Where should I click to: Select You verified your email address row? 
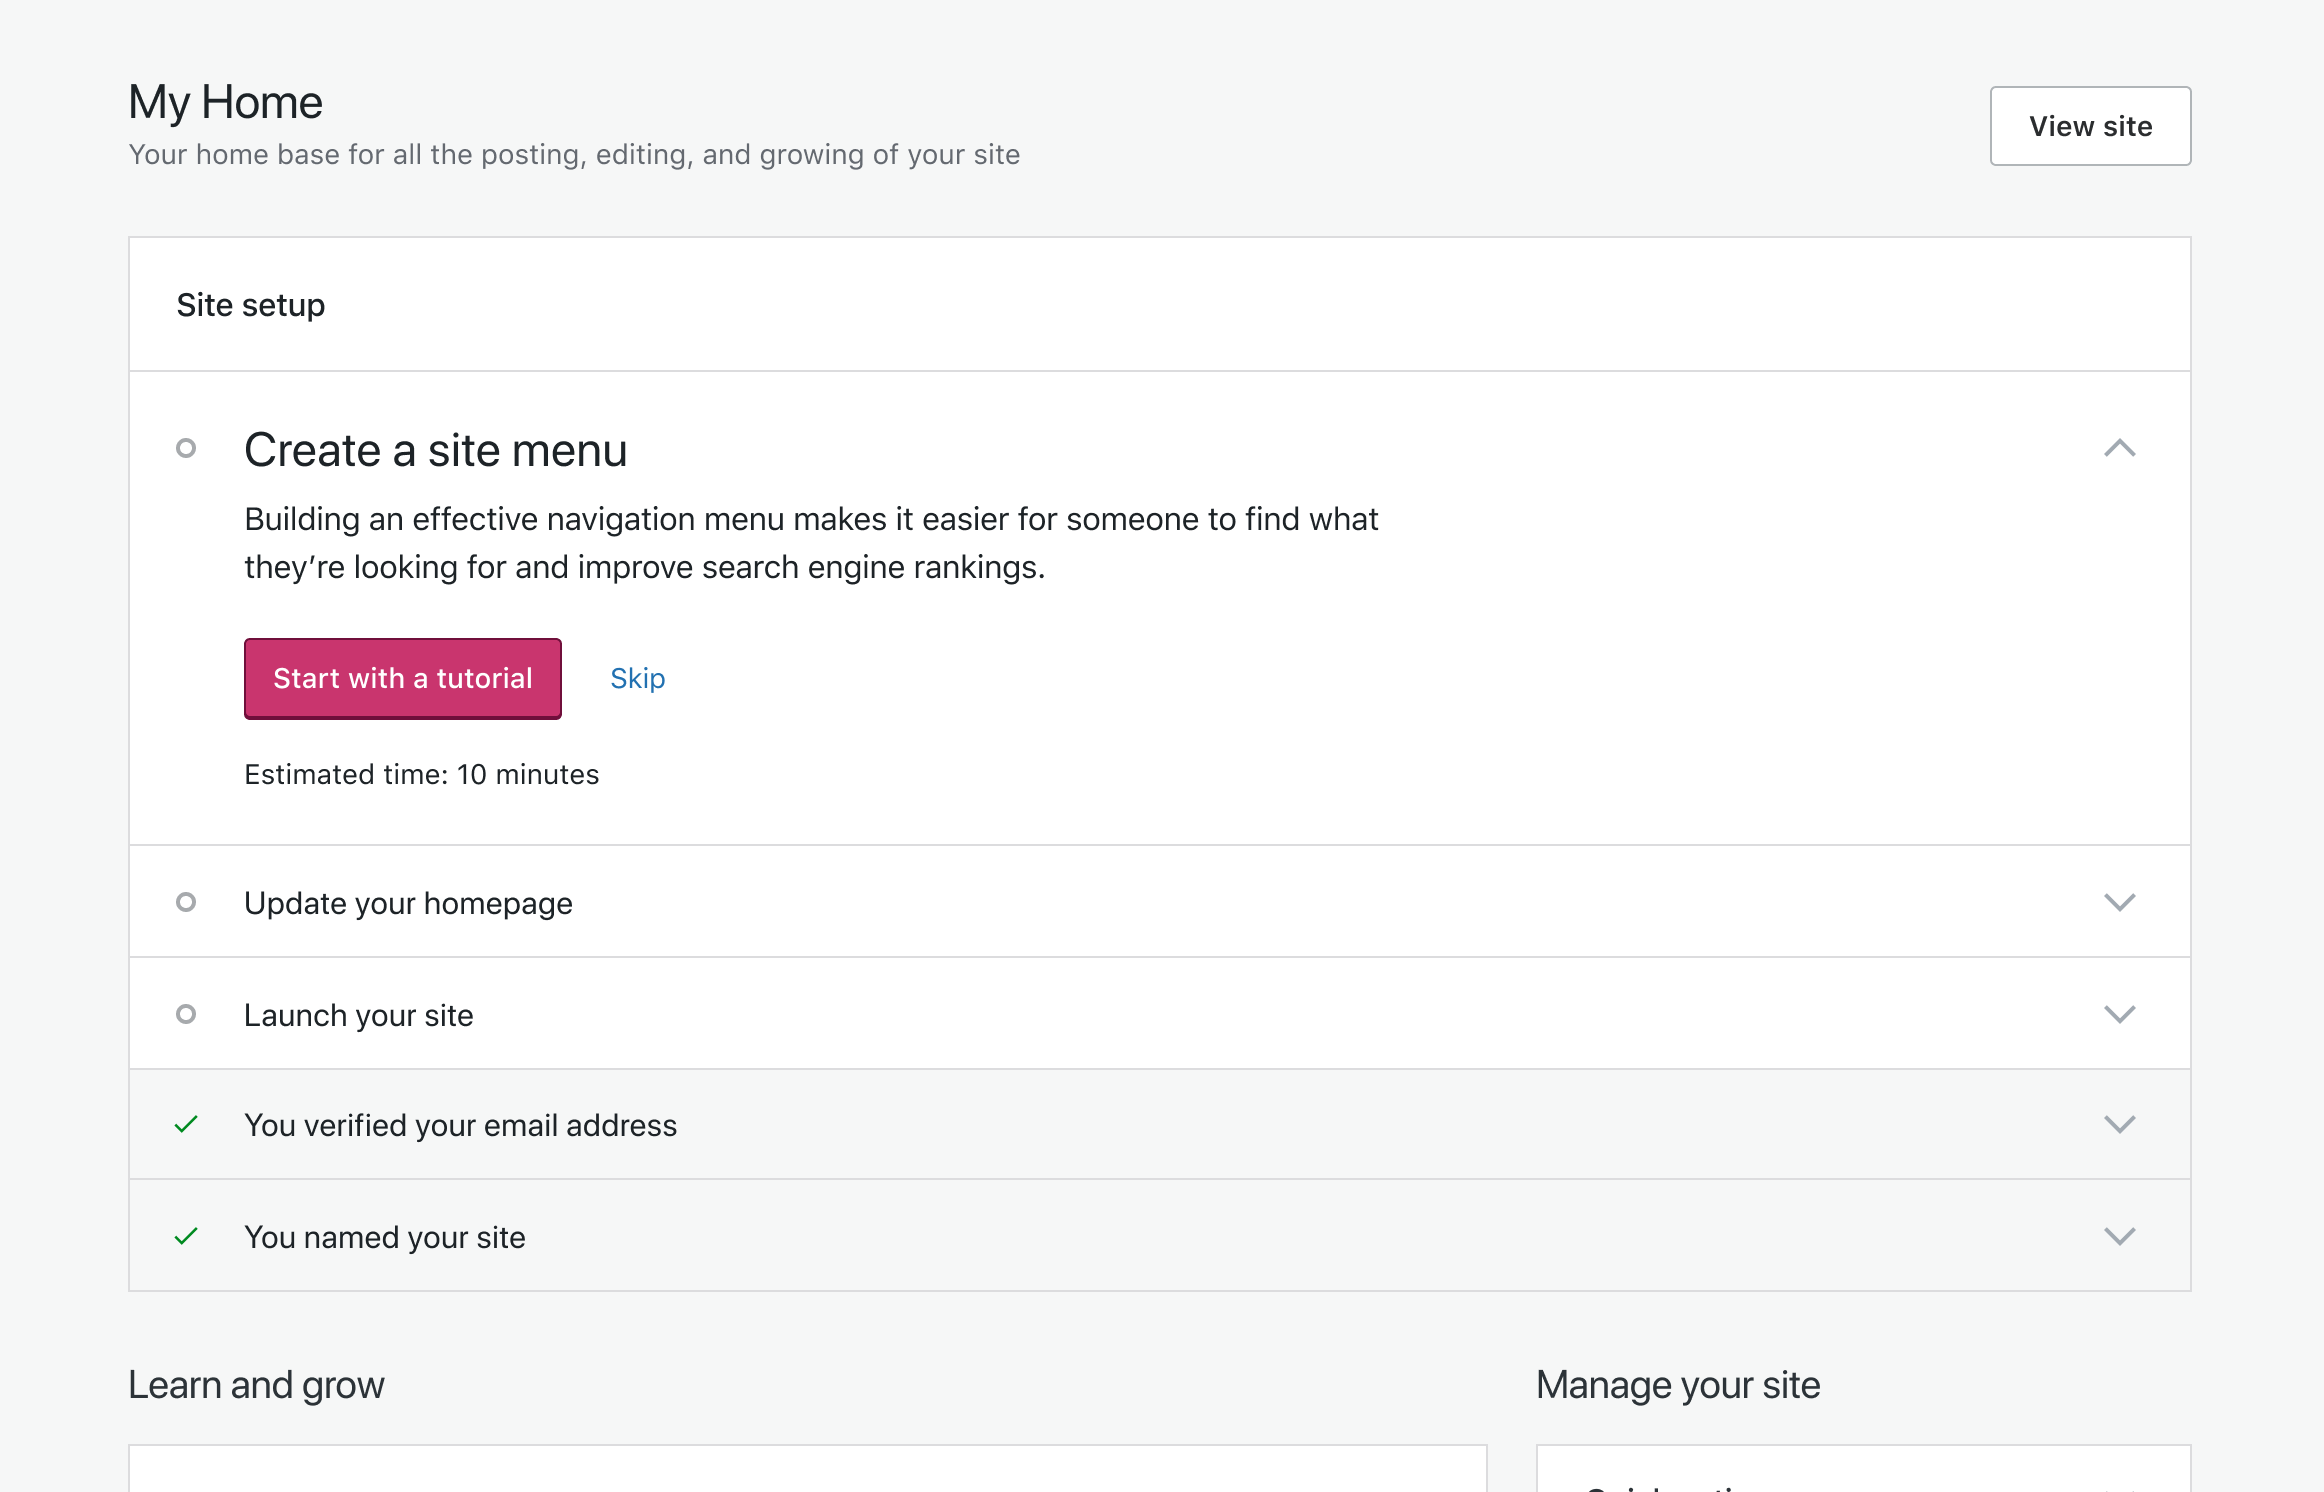coord(460,1125)
